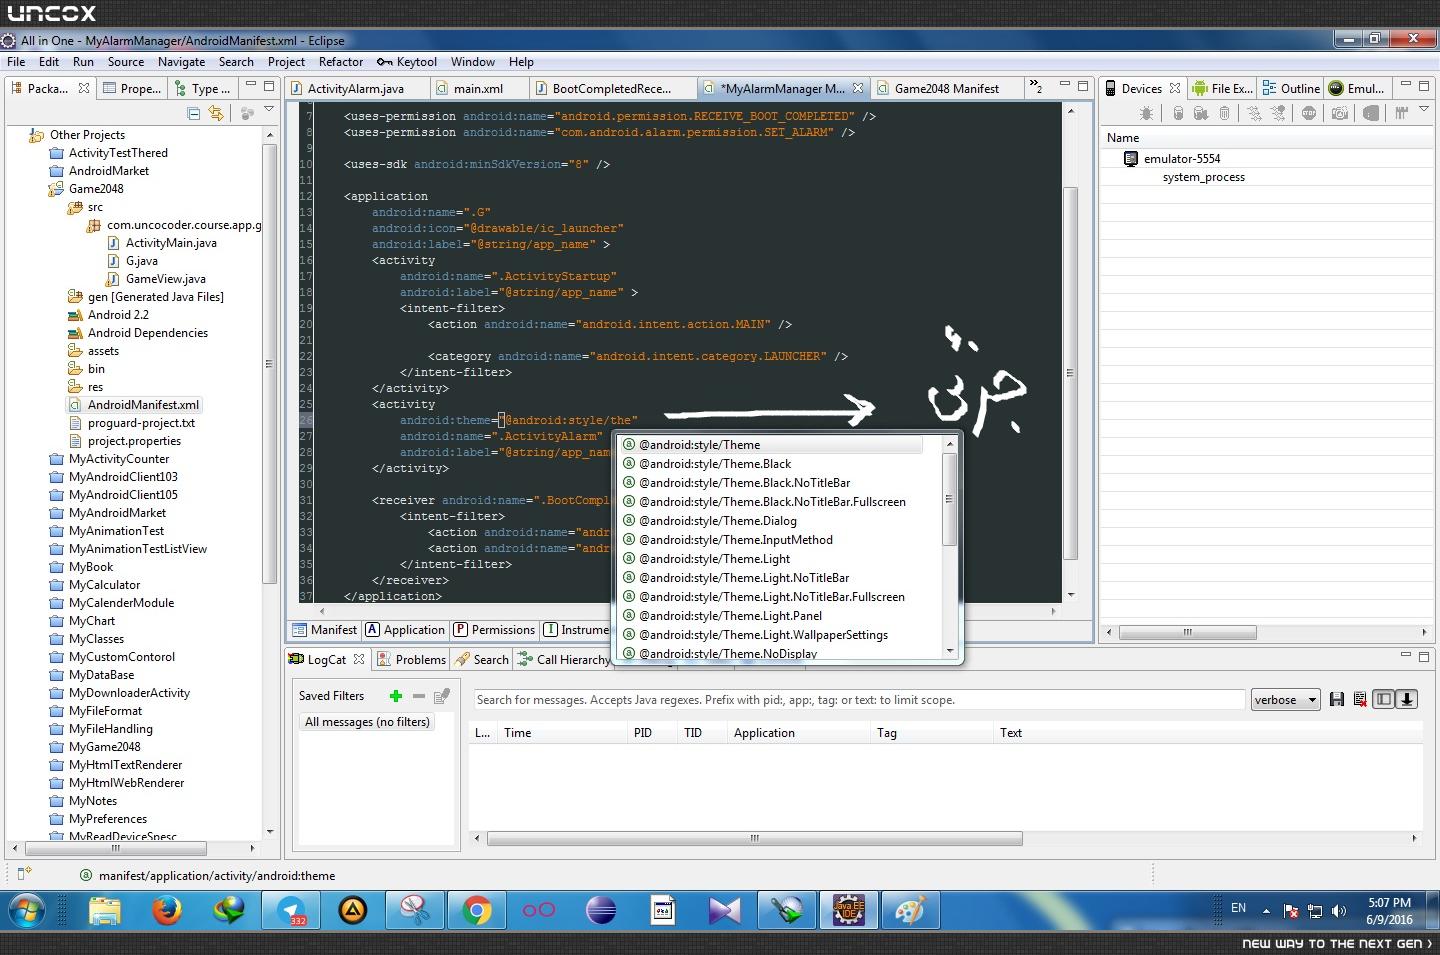
Task: Select All messages (no filters) filter
Action: (x=367, y=722)
